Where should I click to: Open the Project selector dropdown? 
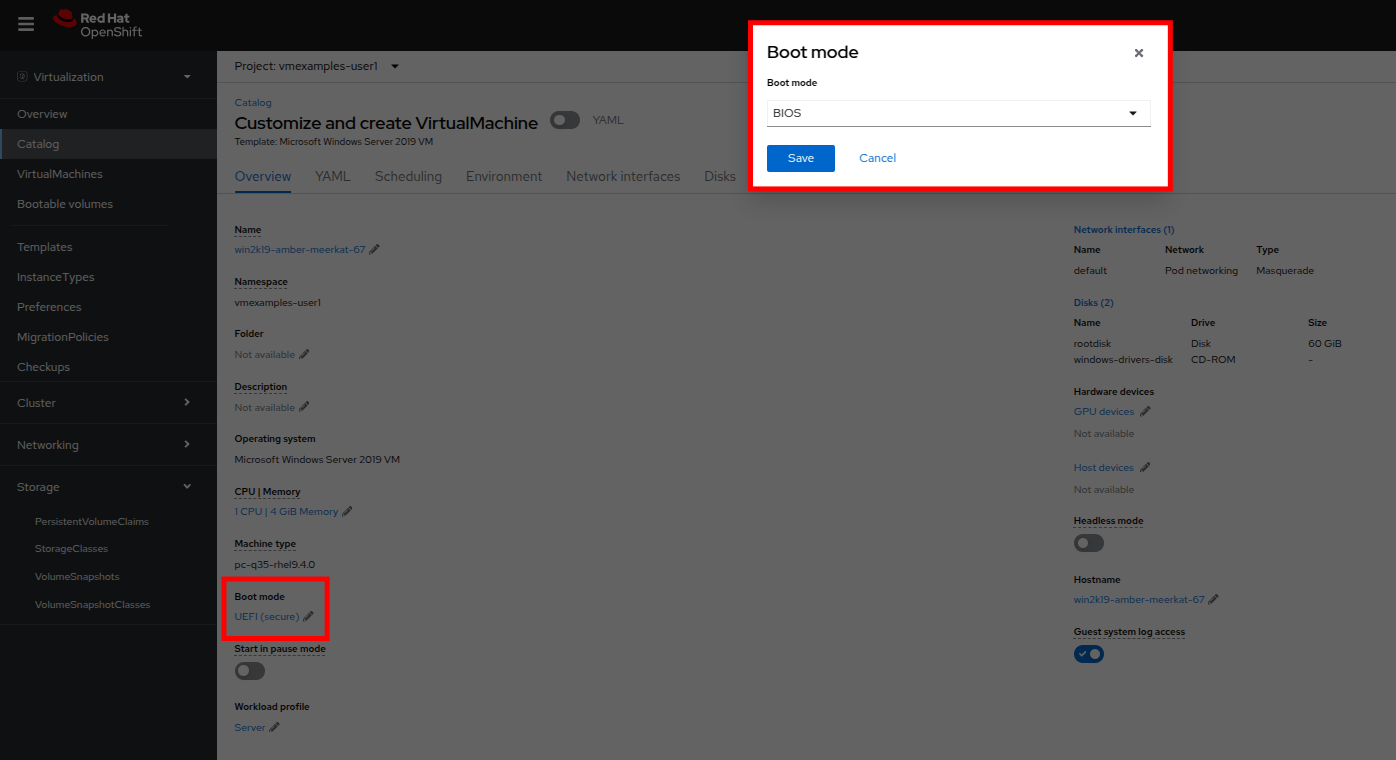tap(316, 66)
